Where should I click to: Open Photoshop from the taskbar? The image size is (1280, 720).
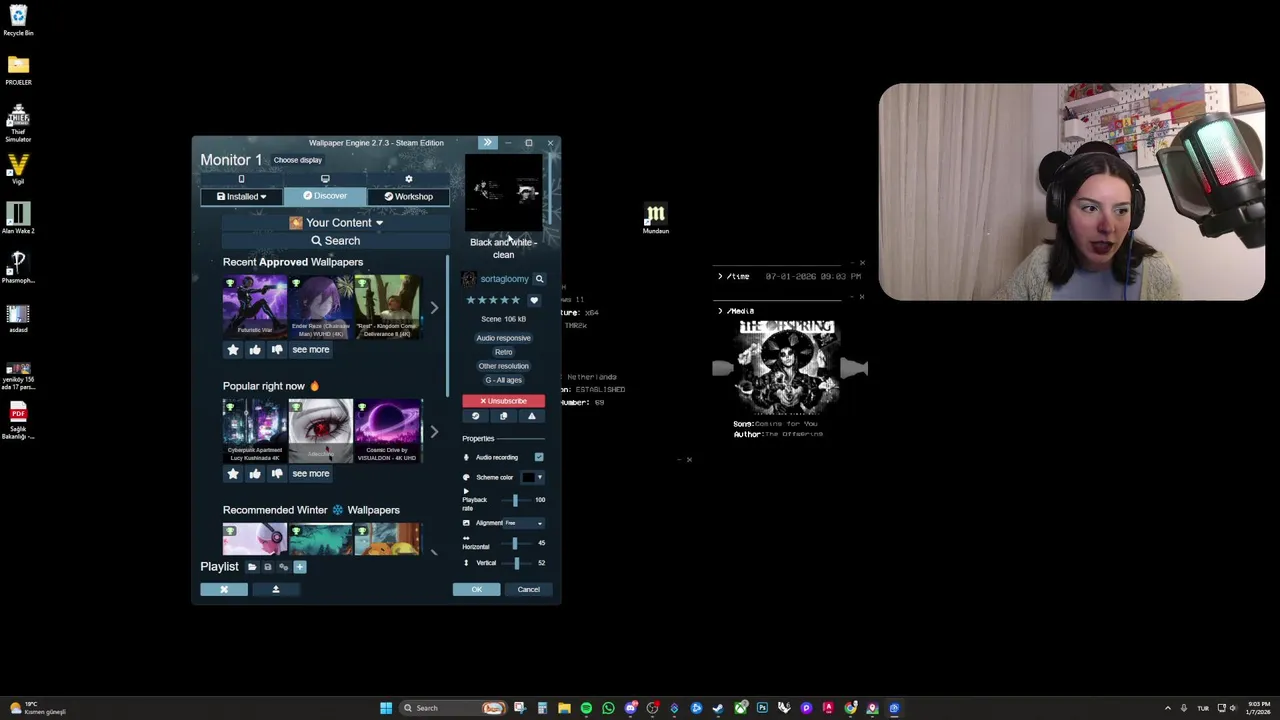click(x=762, y=708)
